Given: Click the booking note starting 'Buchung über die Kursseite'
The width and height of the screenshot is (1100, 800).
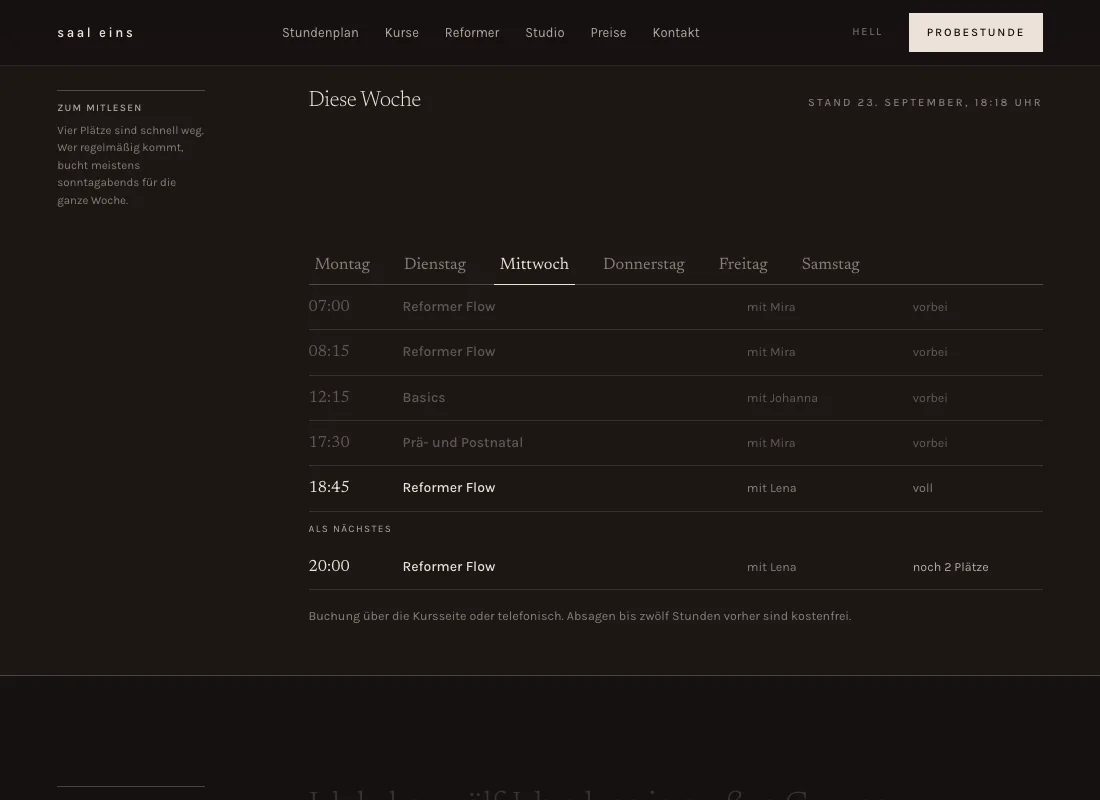Looking at the screenshot, I should coord(580,616).
